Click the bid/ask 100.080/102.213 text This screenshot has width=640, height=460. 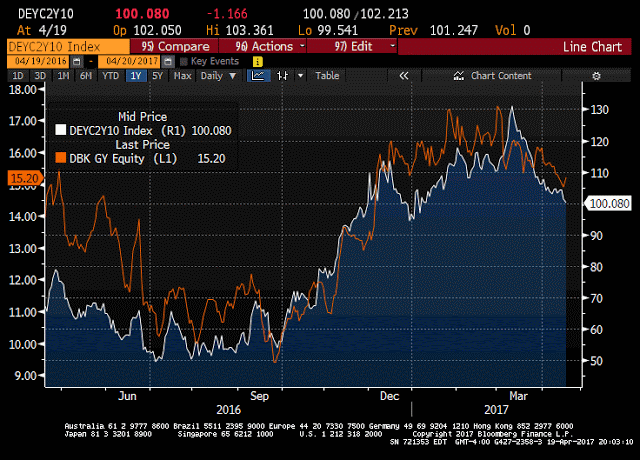pos(356,14)
